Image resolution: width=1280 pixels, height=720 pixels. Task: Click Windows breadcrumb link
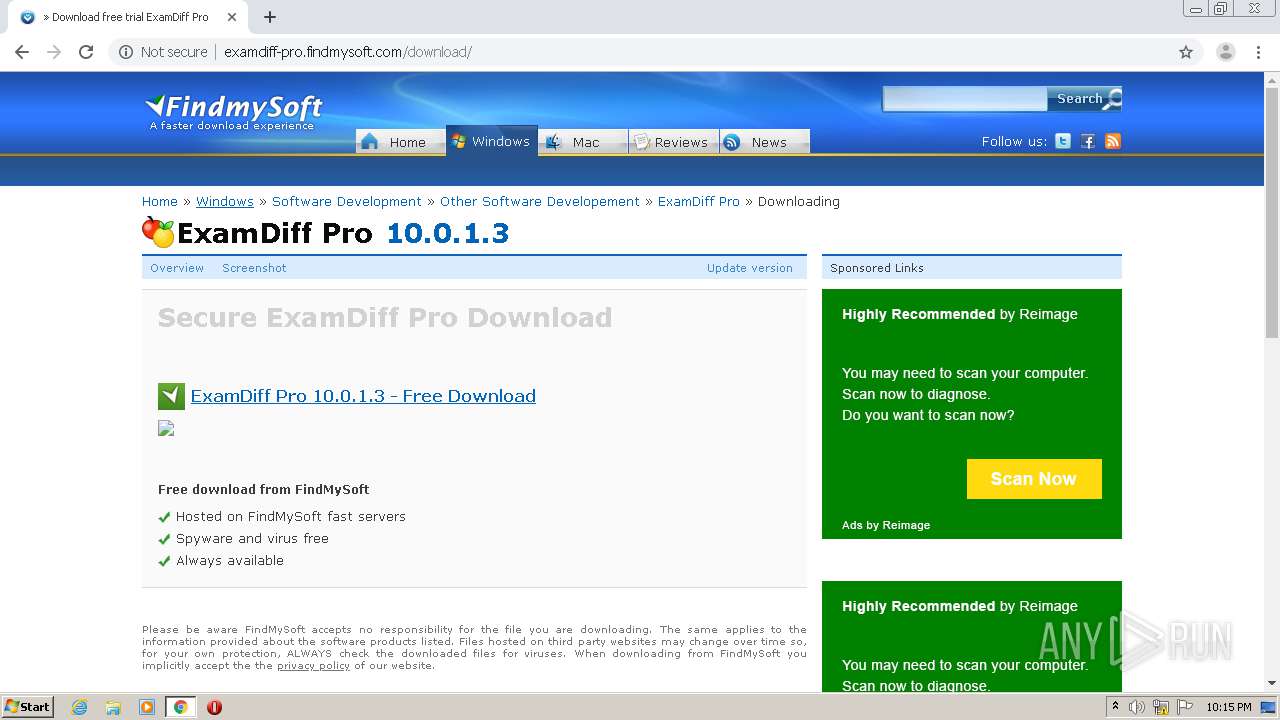click(225, 201)
